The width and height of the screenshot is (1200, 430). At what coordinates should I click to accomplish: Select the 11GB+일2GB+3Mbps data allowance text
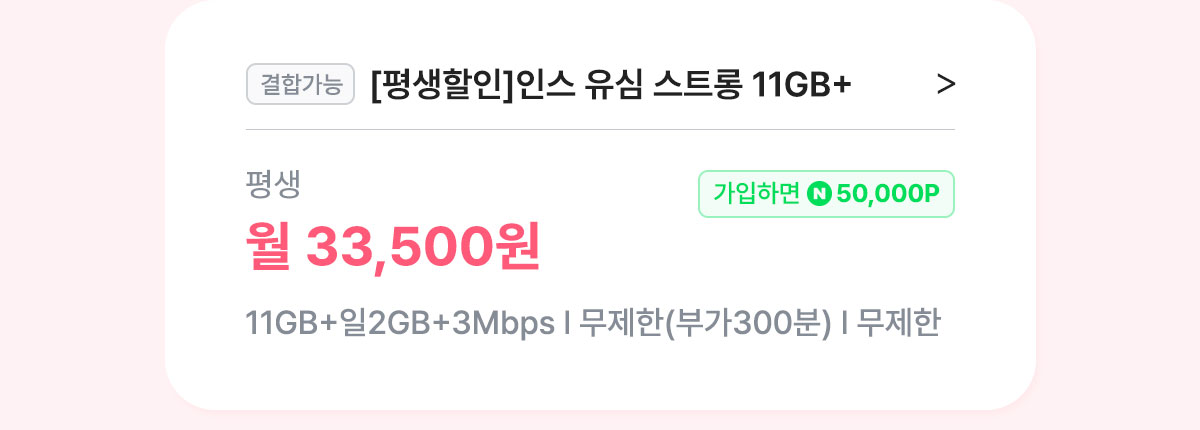coord(400,325)
